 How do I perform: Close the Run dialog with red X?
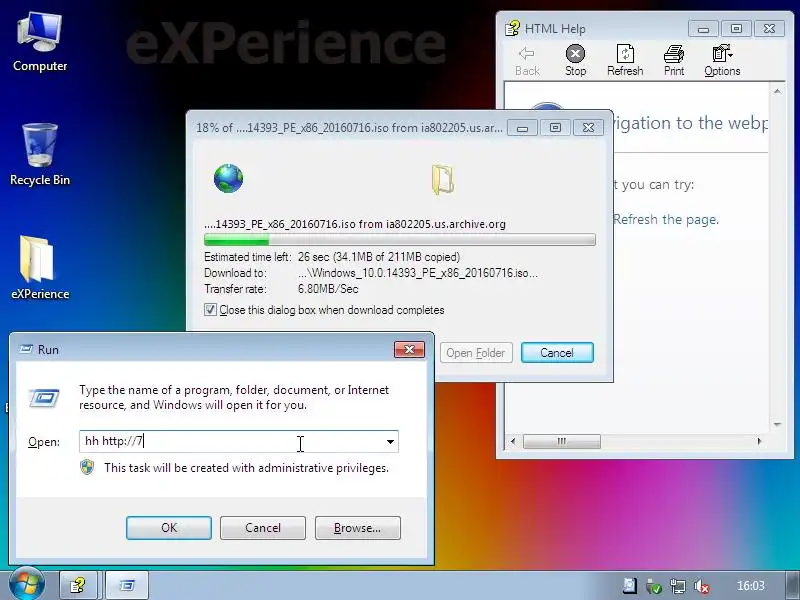[409, 349]
